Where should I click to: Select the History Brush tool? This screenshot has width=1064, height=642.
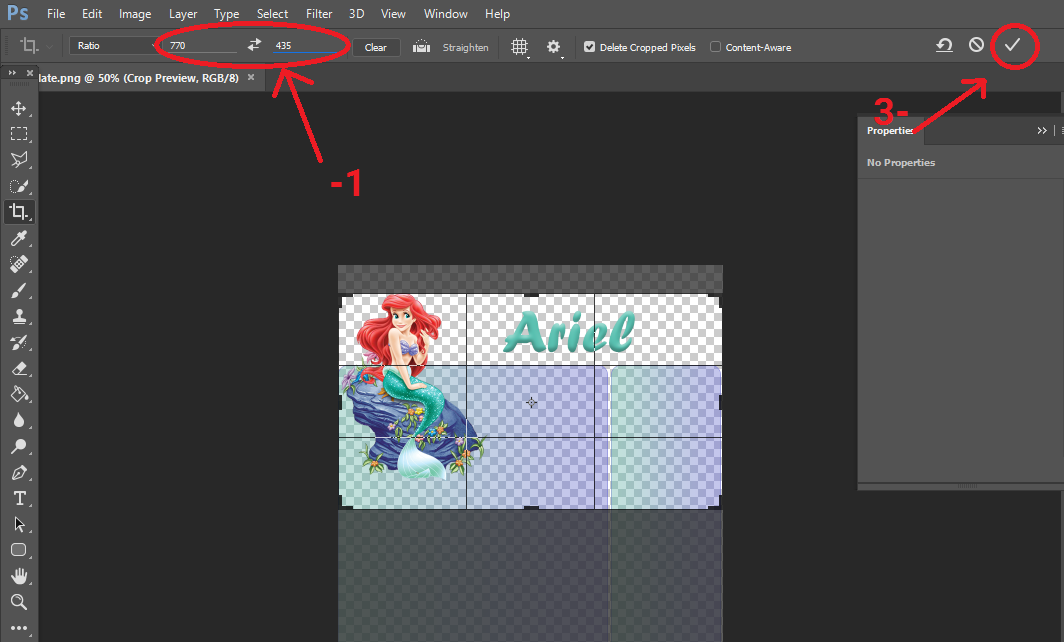tap(18, 343)
